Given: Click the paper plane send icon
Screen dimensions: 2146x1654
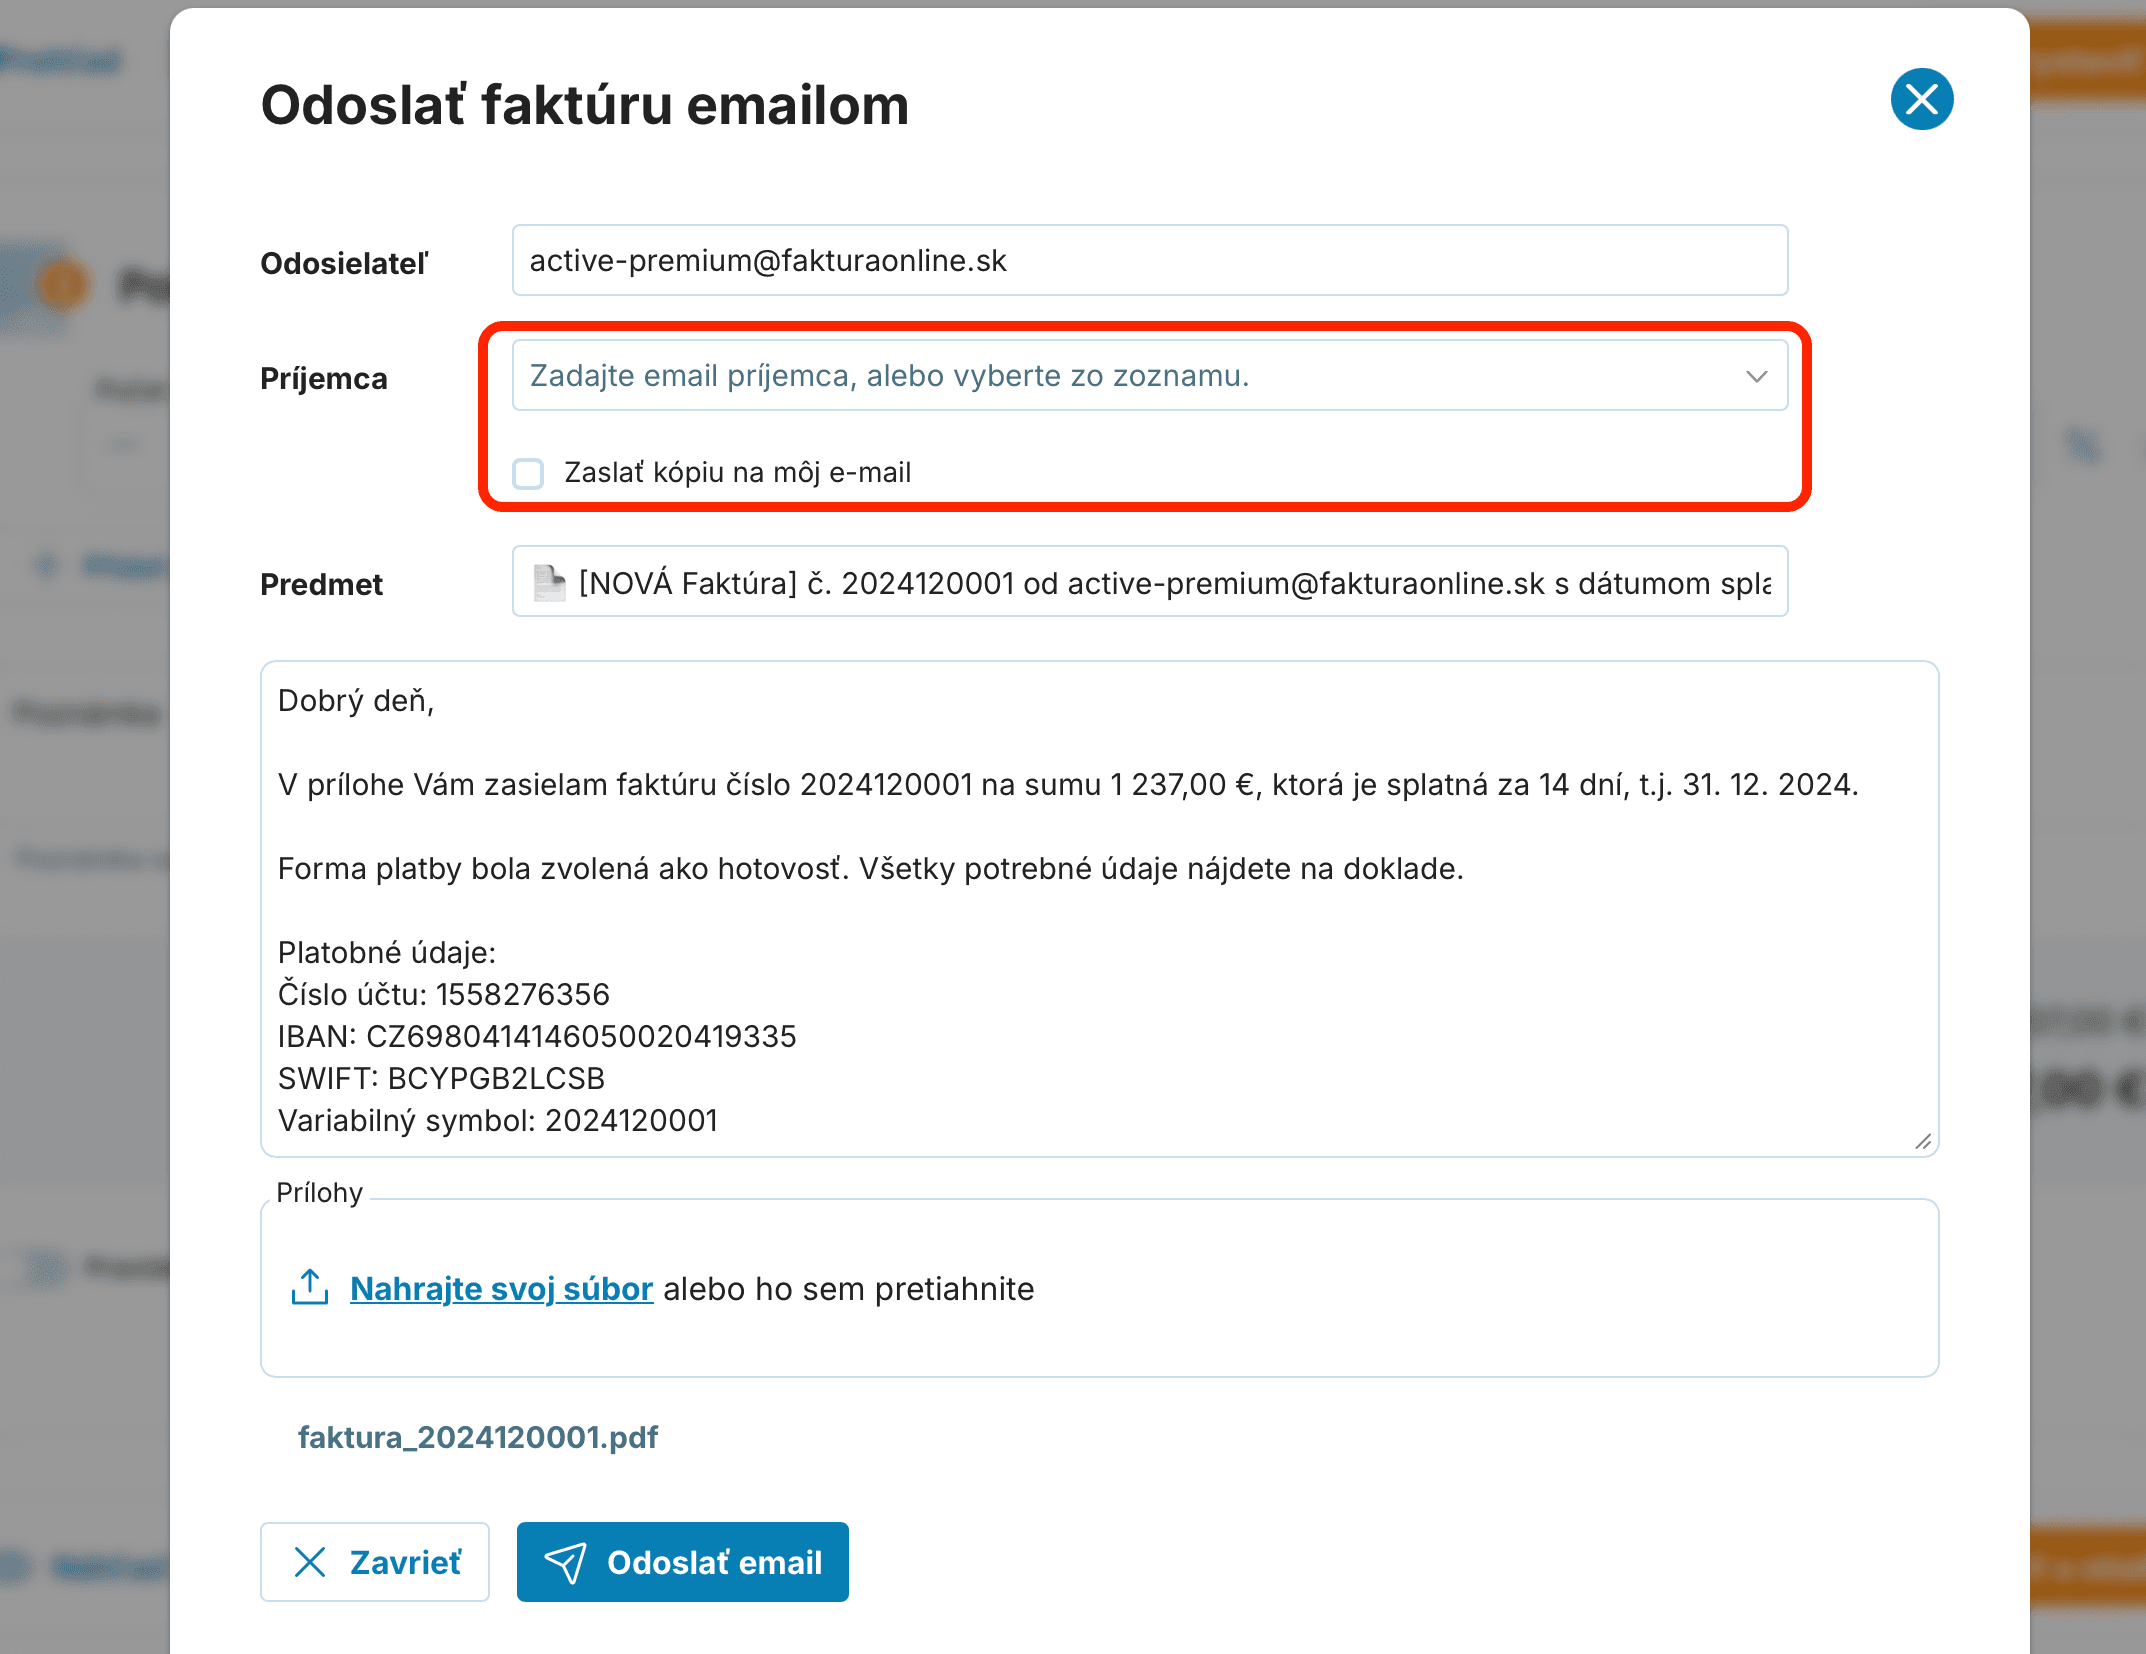Looking at the screenshot, I should click(x=565, y=1562).
